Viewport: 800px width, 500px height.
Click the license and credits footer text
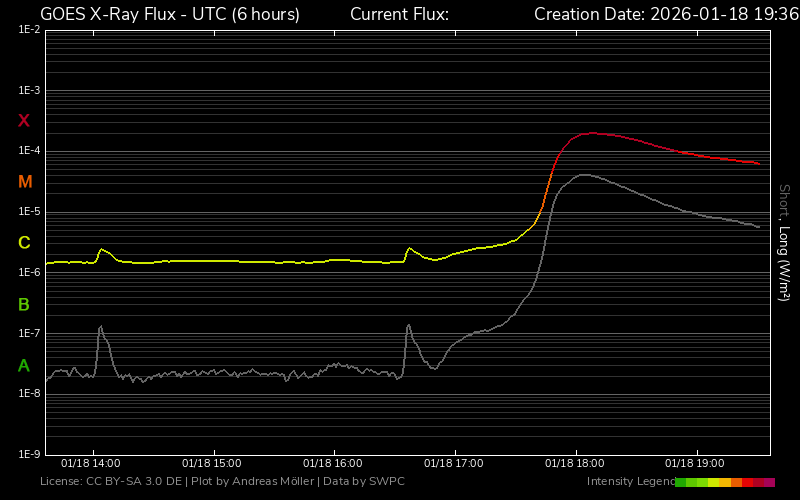click(222, 482)
